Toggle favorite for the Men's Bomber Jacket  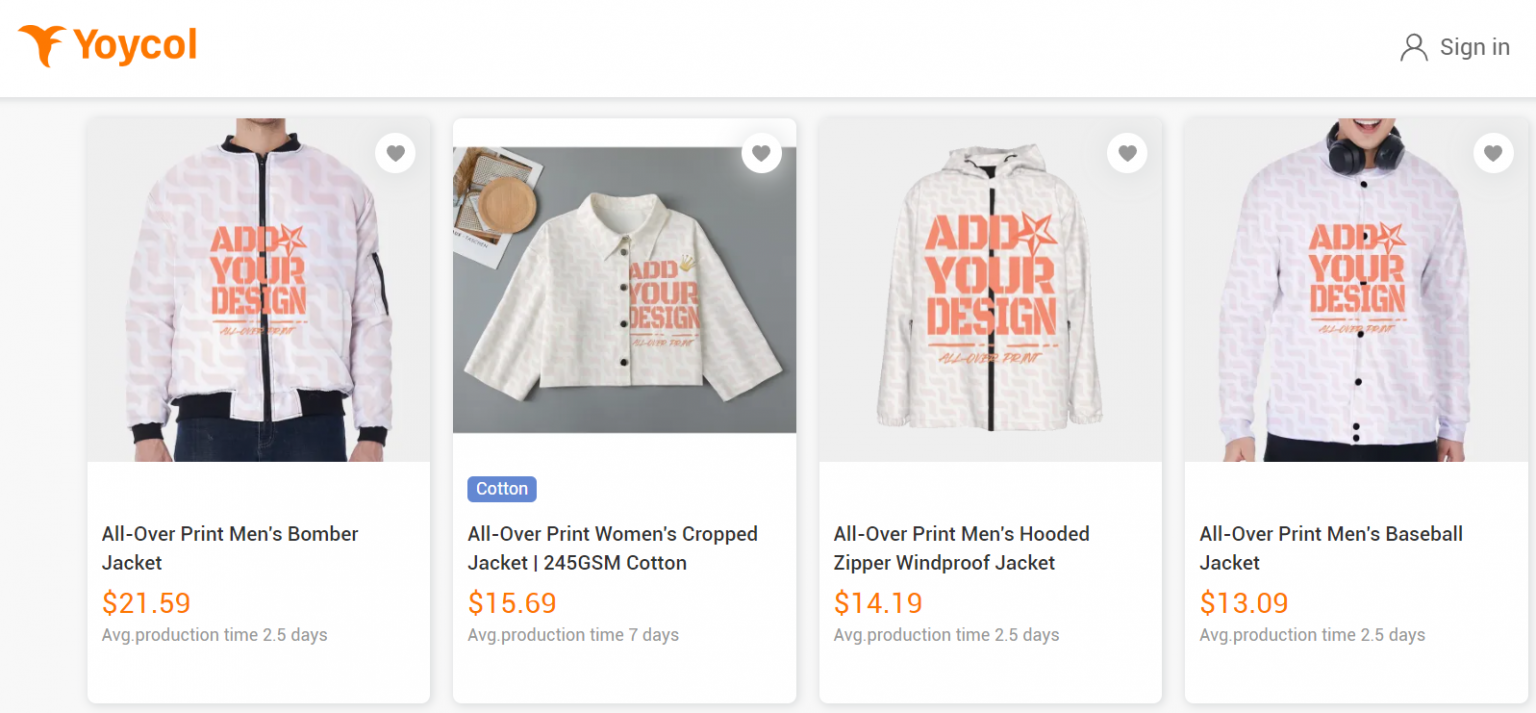tap(395, 152)
